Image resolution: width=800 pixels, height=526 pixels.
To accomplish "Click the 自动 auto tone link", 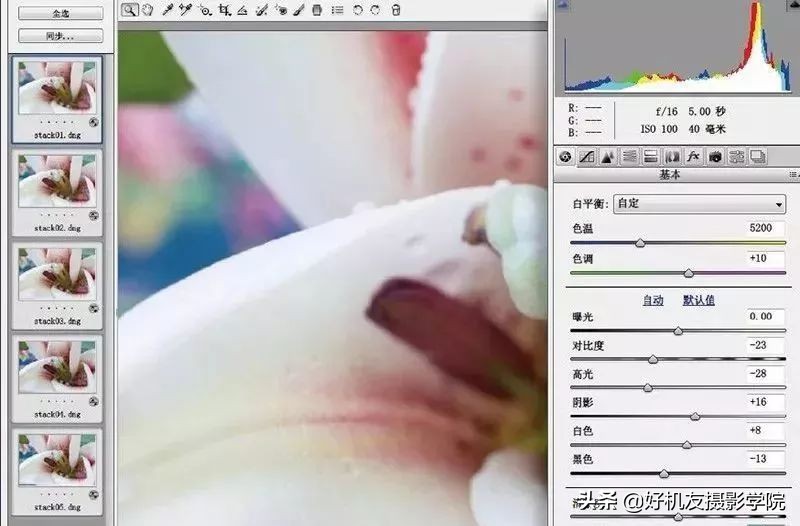I will point(653,300).
